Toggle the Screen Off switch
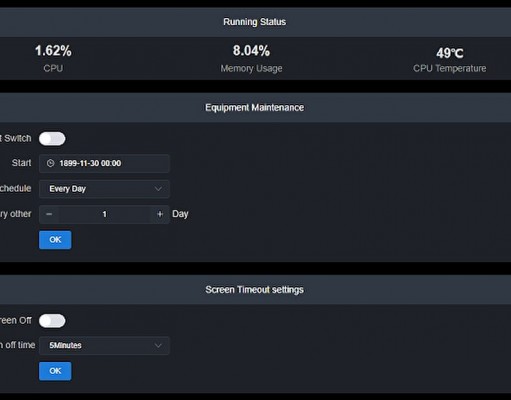The width and height of the screenshot is (511, 400). 52,321
